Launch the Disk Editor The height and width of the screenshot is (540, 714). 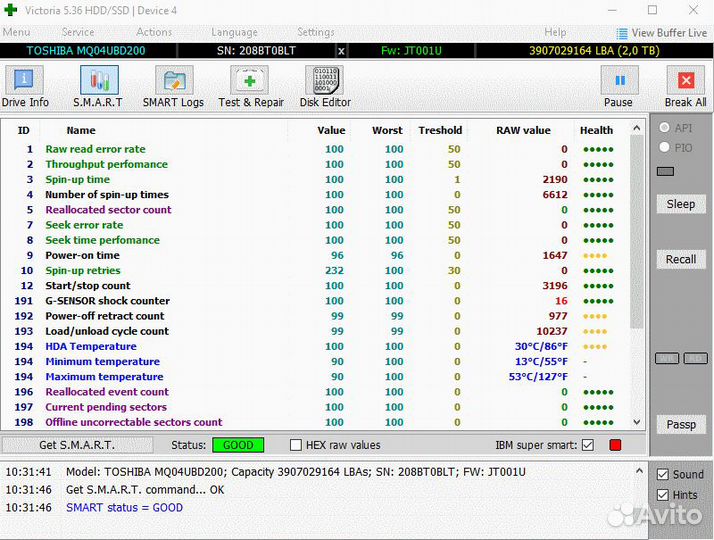[325, 86]
